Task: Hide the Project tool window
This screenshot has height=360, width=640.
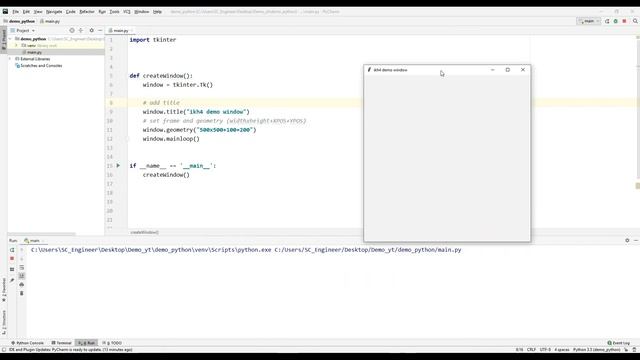Action: point(100,31)
